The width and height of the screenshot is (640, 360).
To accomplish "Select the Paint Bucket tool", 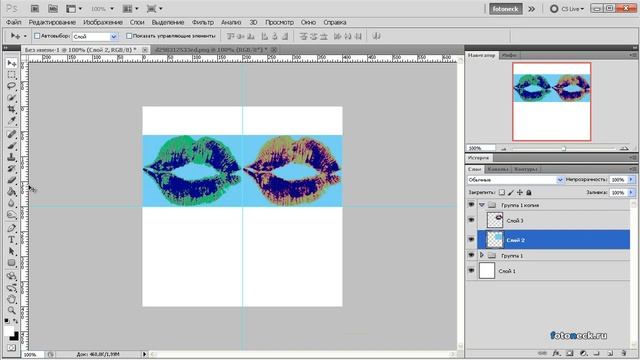I will (11, 191).
